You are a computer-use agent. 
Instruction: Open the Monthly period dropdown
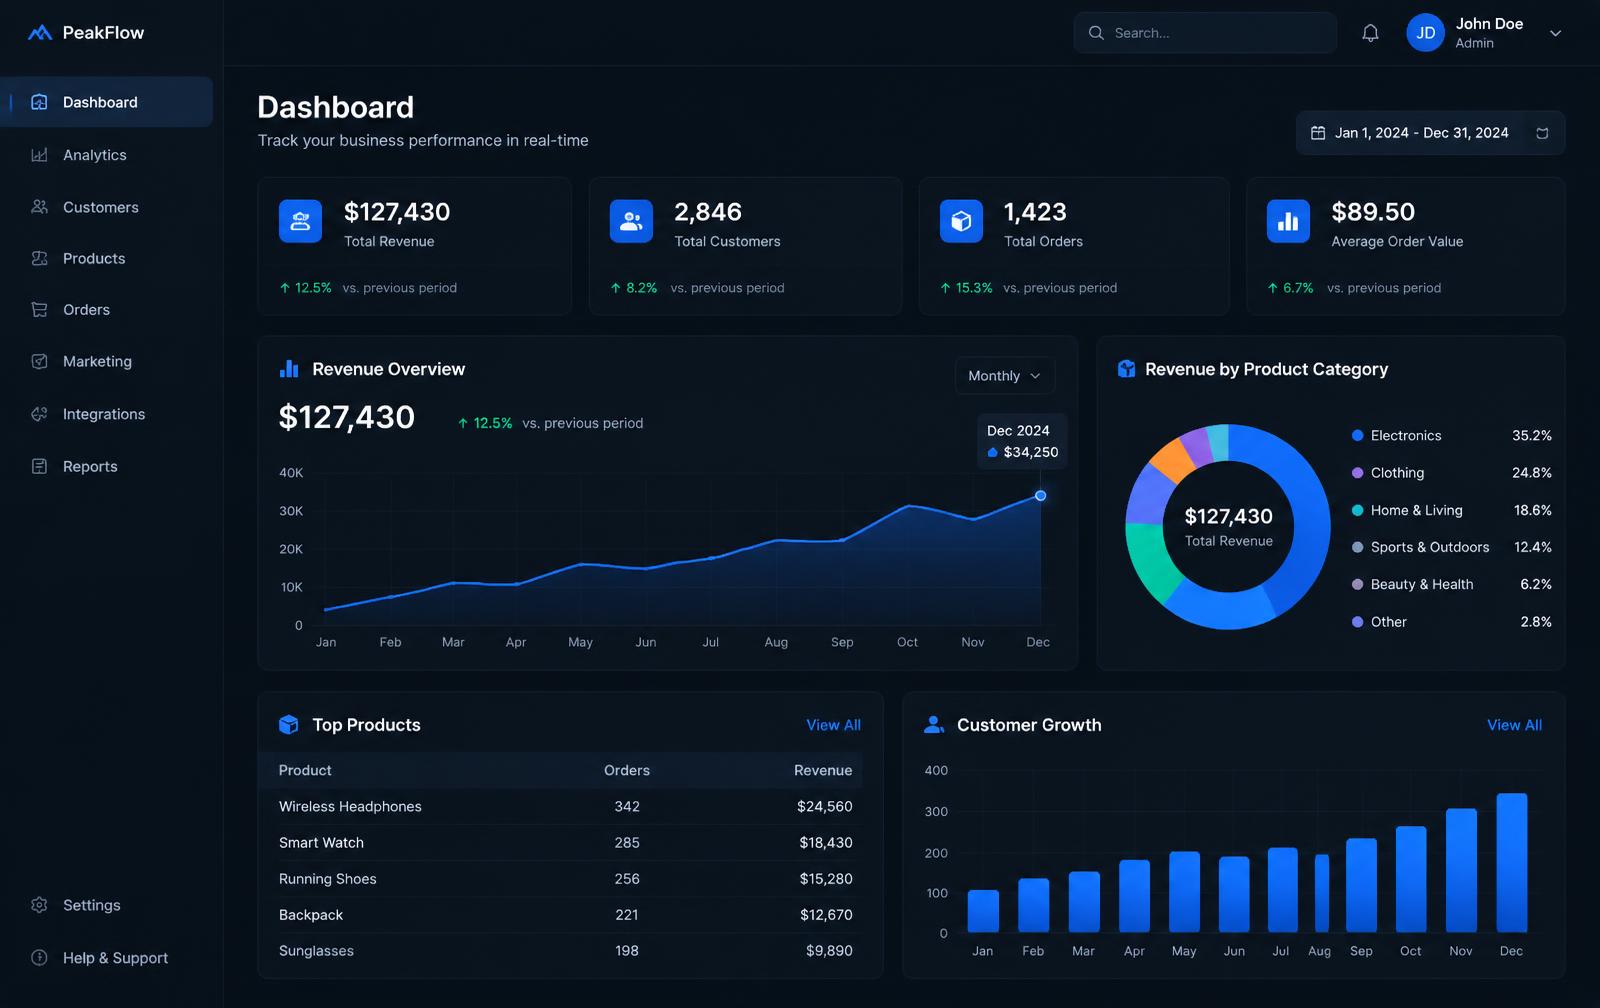point(1005,376)
